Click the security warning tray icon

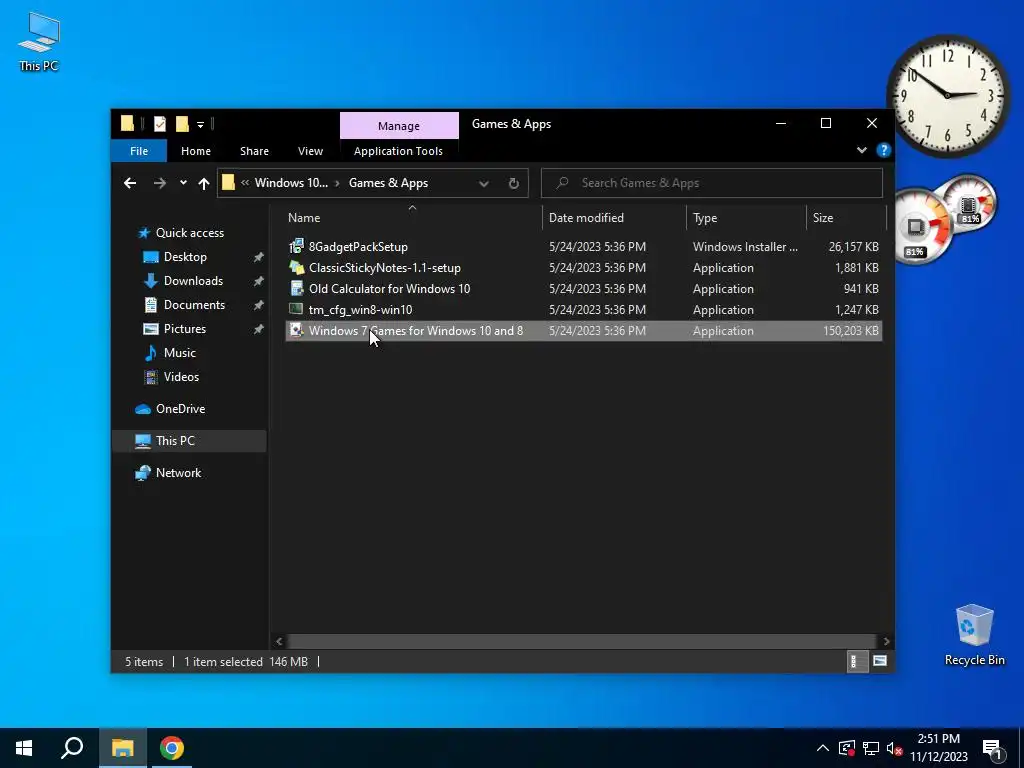[846, 748]
